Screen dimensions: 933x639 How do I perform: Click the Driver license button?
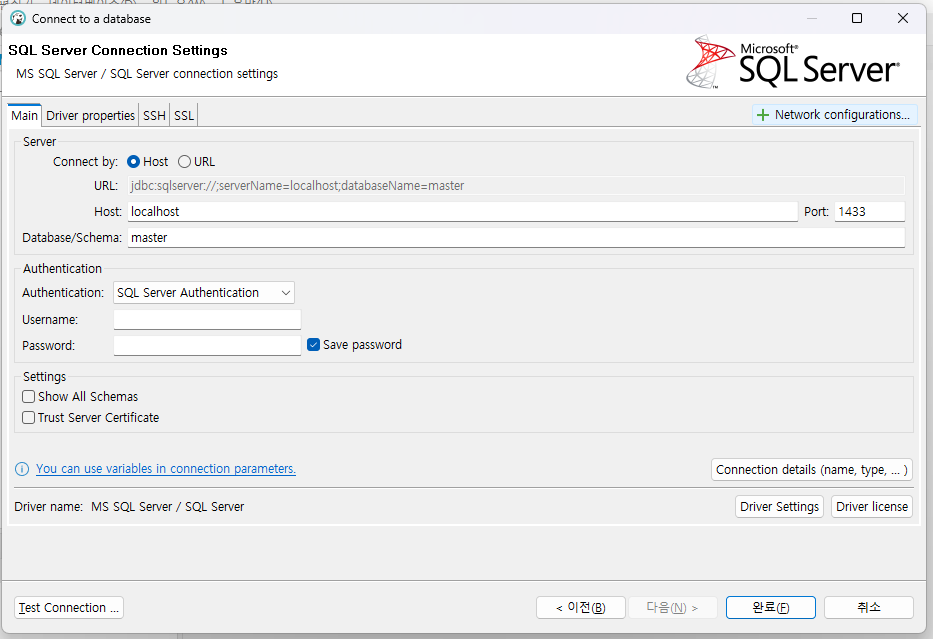click(872, 506)
